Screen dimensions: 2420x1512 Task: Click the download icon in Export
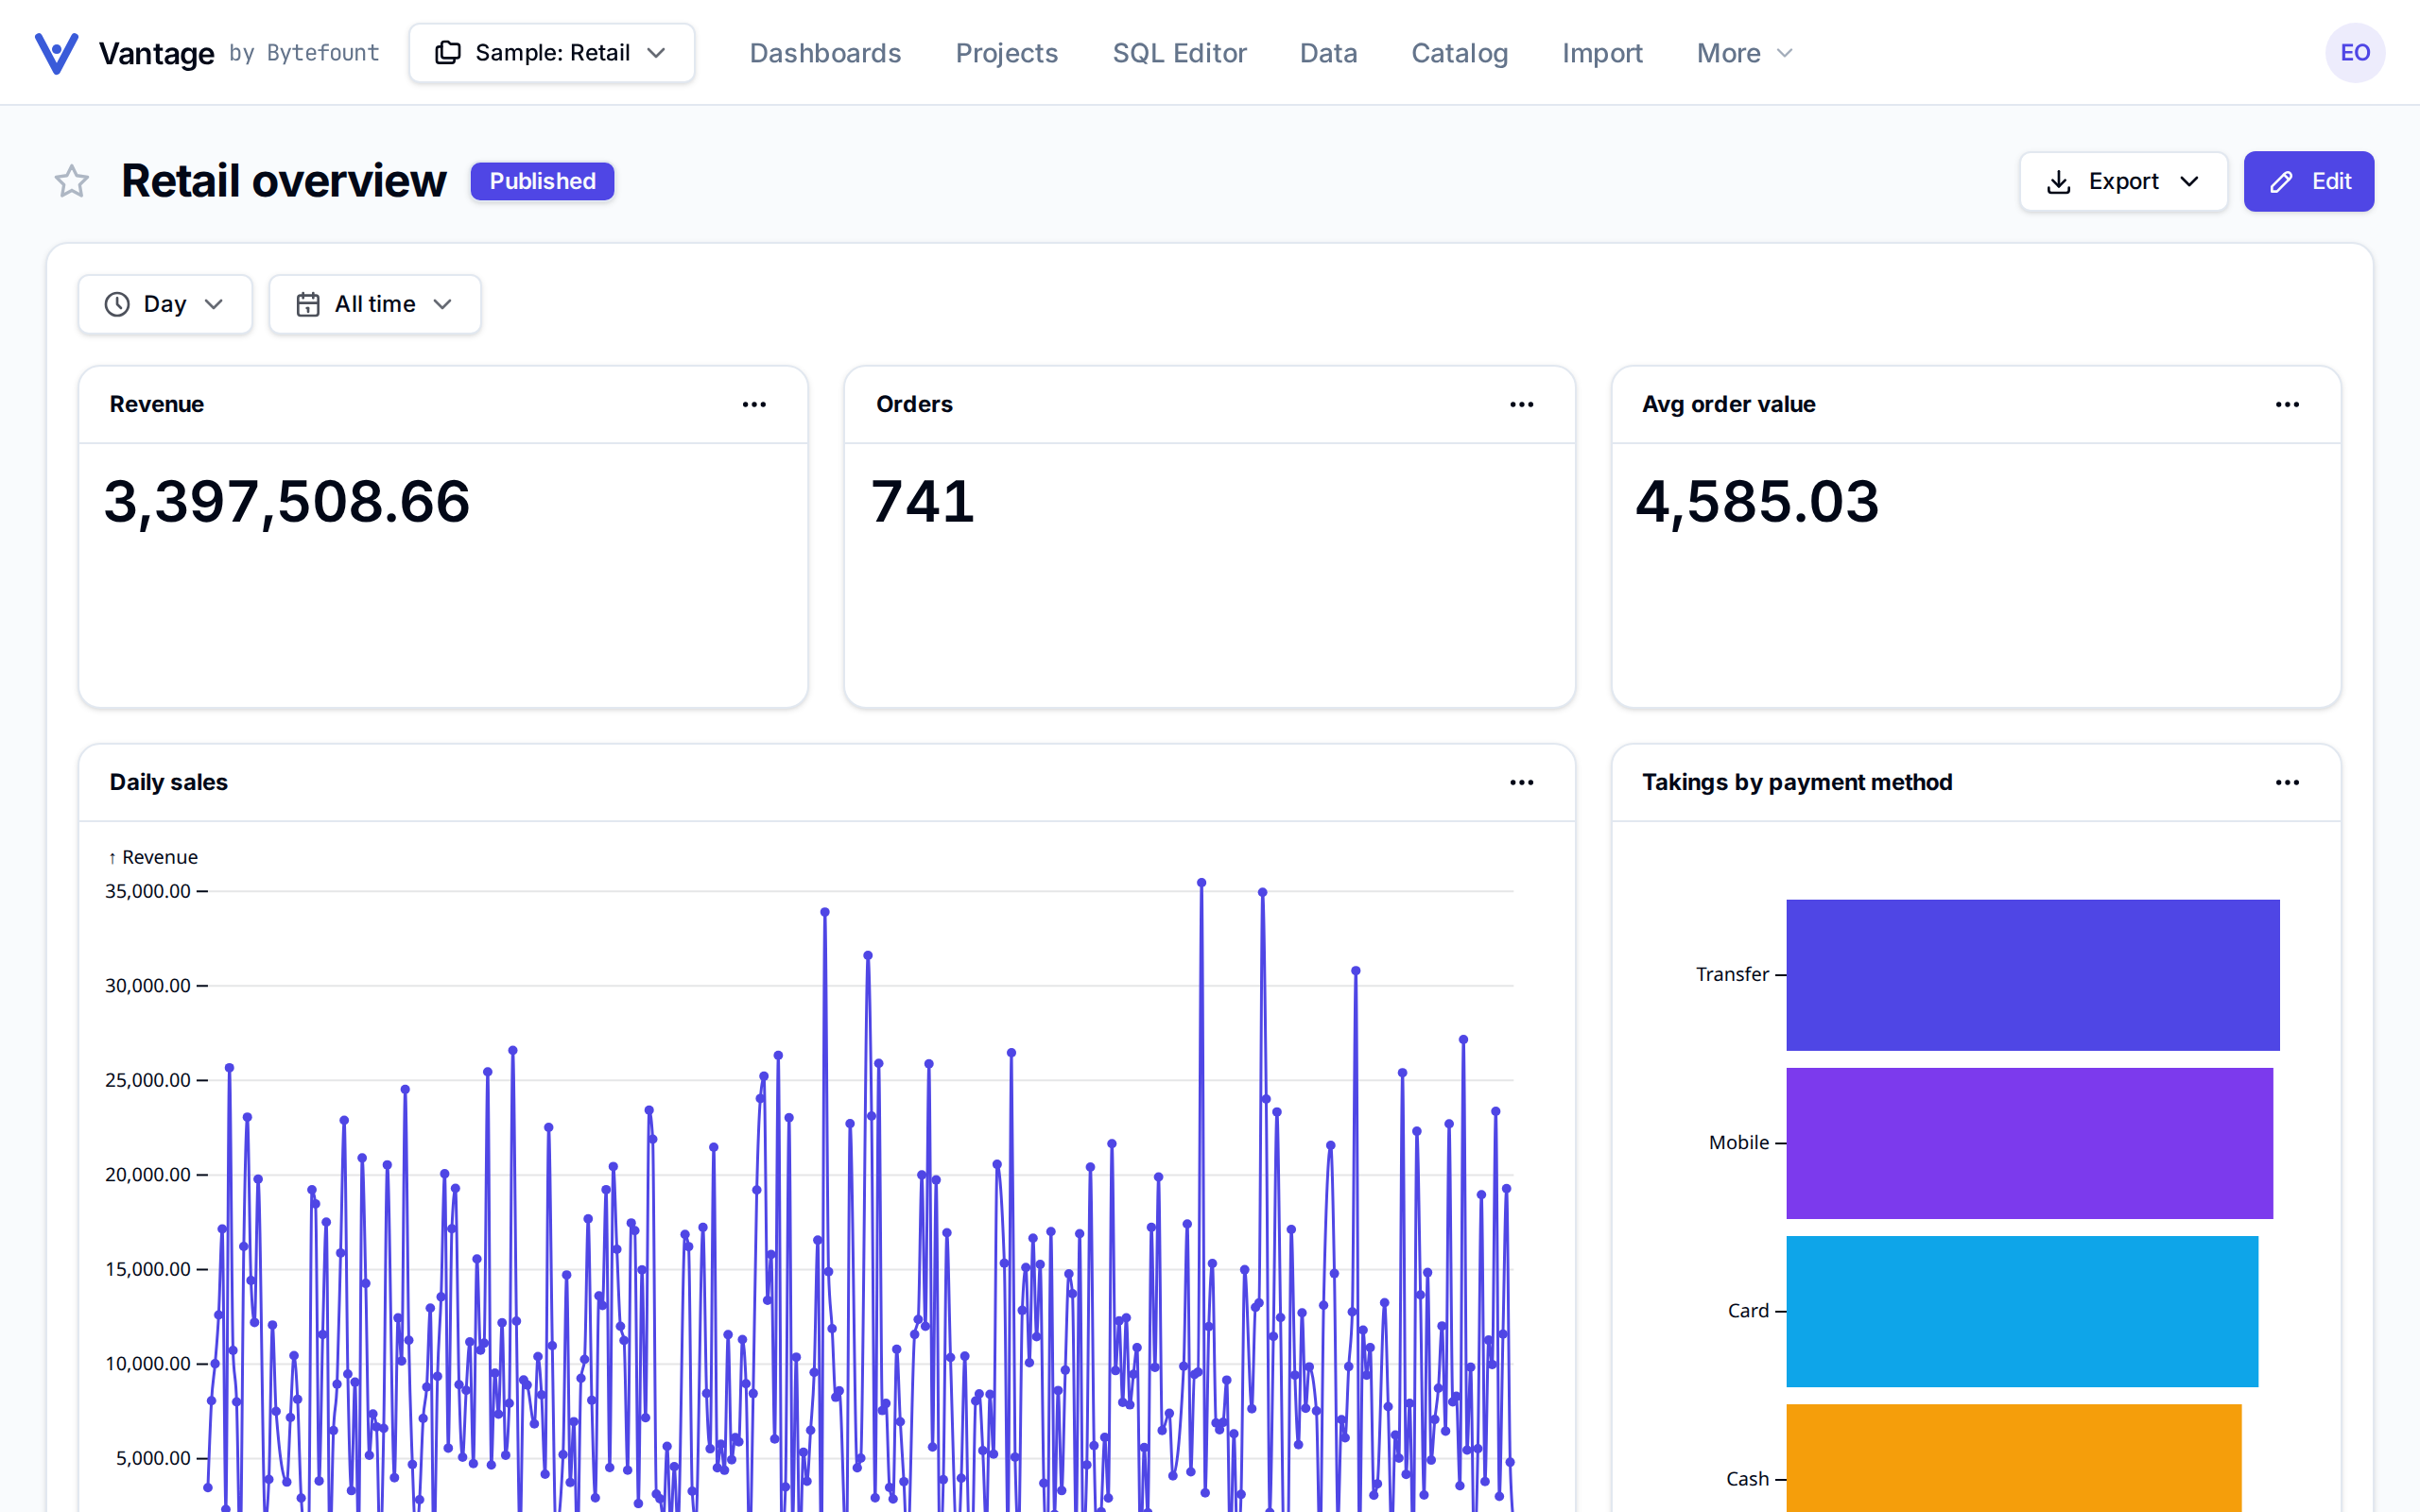point(2059,182)
